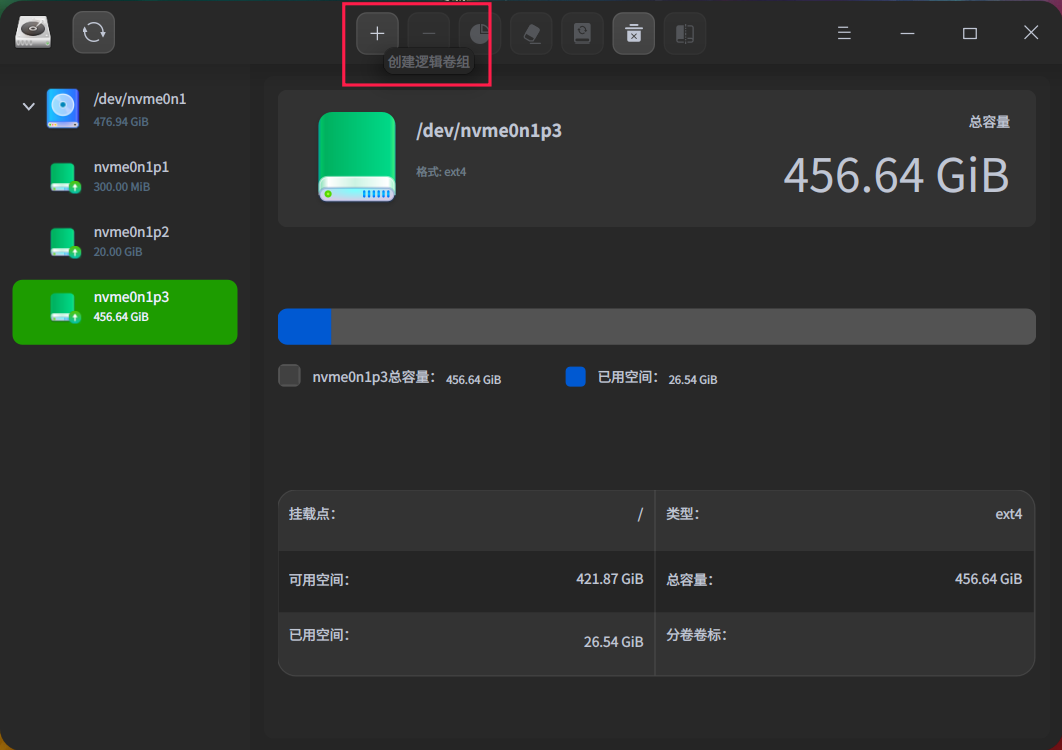1062x750 pixels.
Task: Click the minus delete volume group button
Action: (429, 33)
